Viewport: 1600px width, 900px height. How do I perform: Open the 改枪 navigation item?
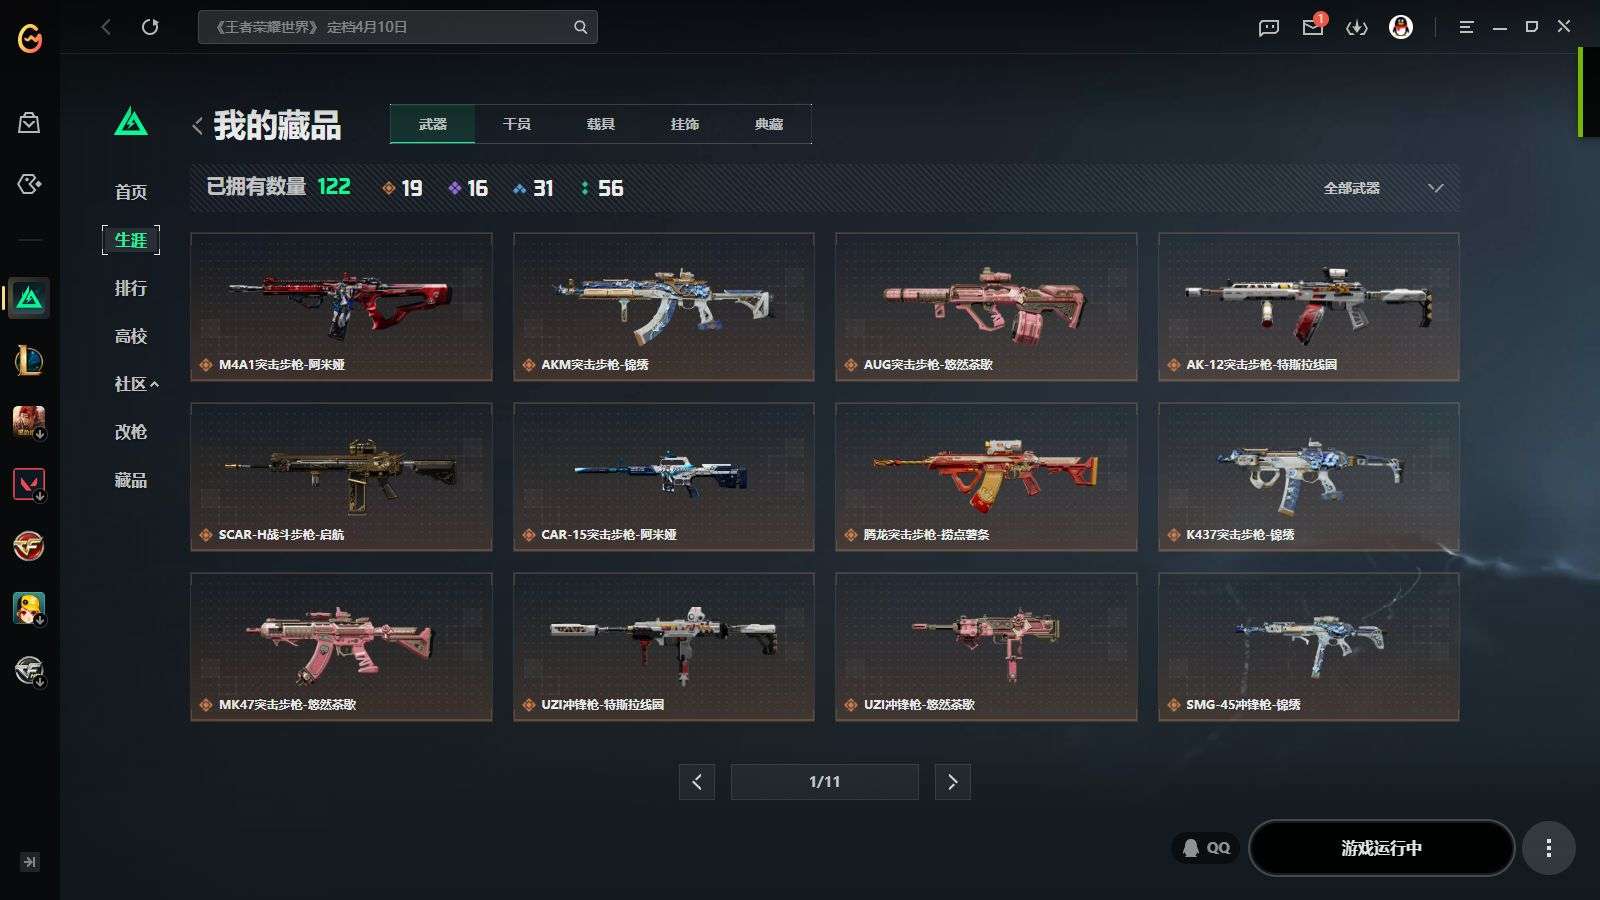[131, 432]
